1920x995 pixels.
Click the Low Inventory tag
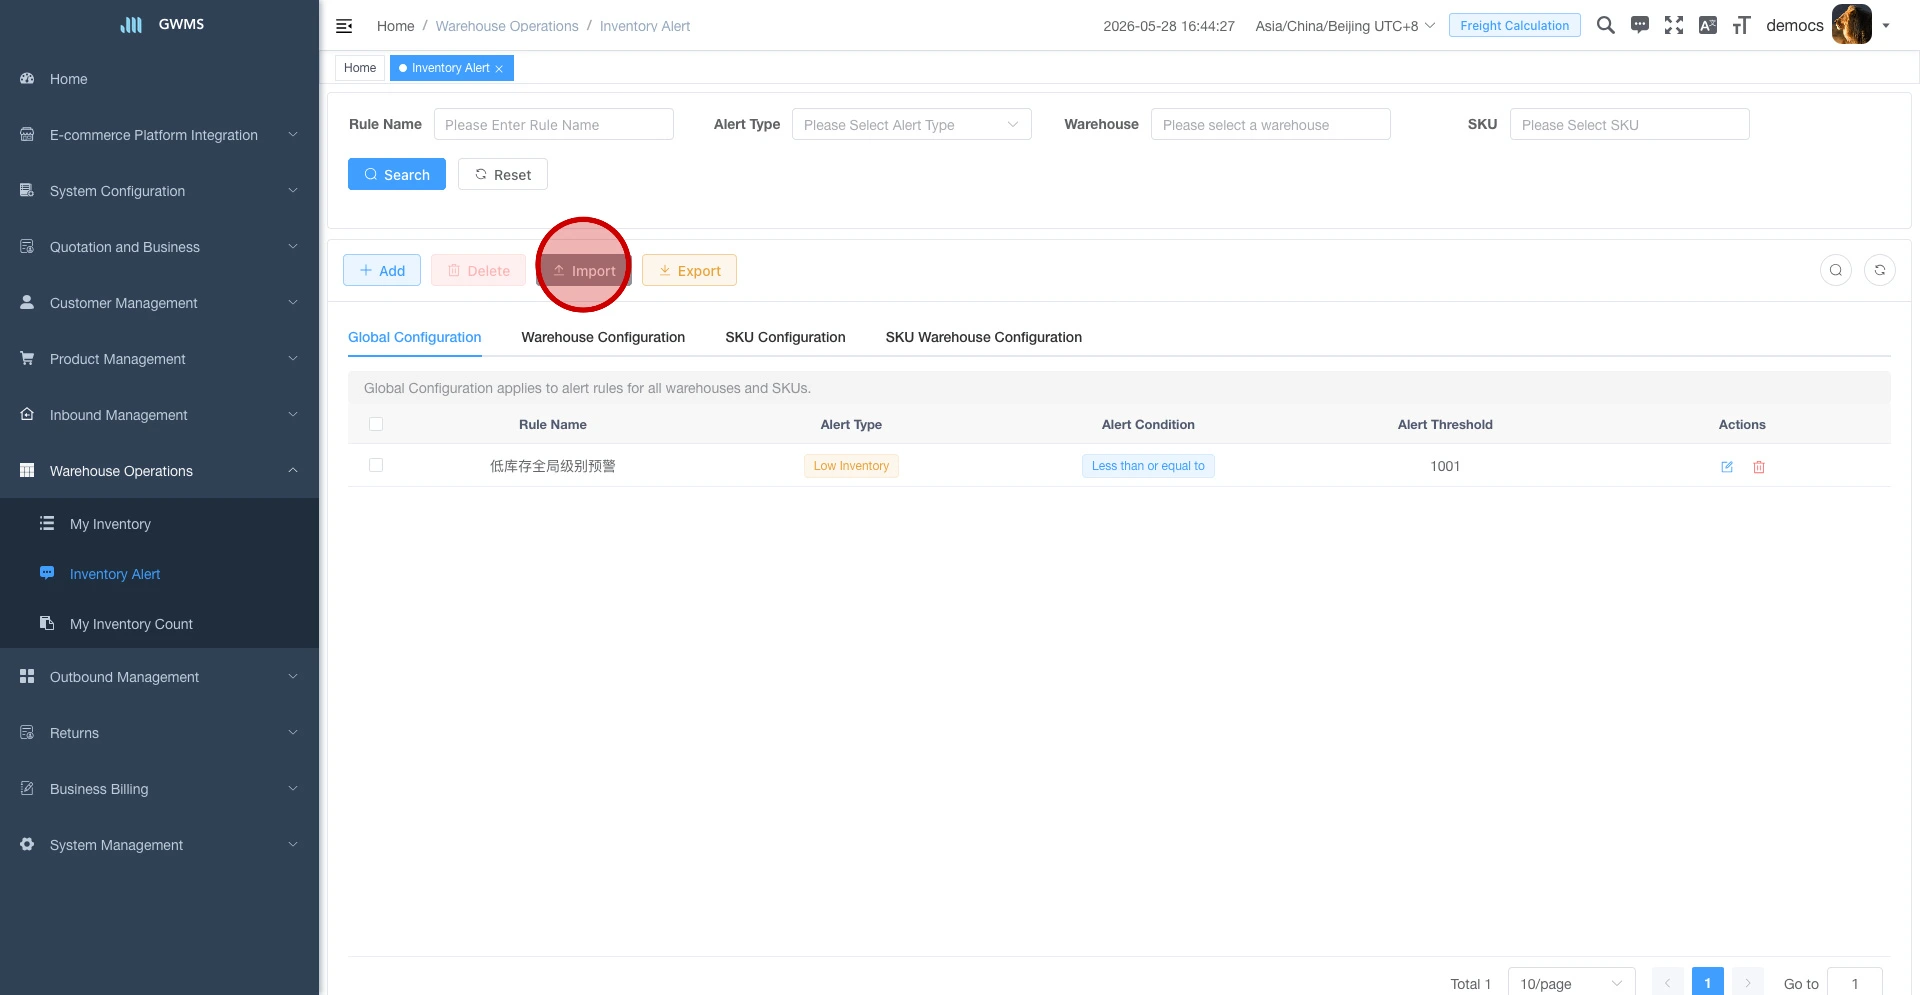tap(851, 466)
